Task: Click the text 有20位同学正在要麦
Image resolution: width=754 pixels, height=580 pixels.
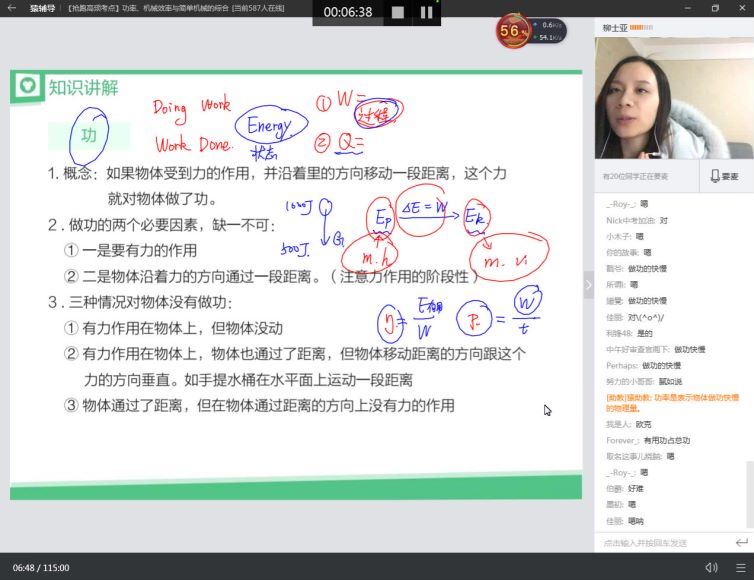Action: (635, 177)
